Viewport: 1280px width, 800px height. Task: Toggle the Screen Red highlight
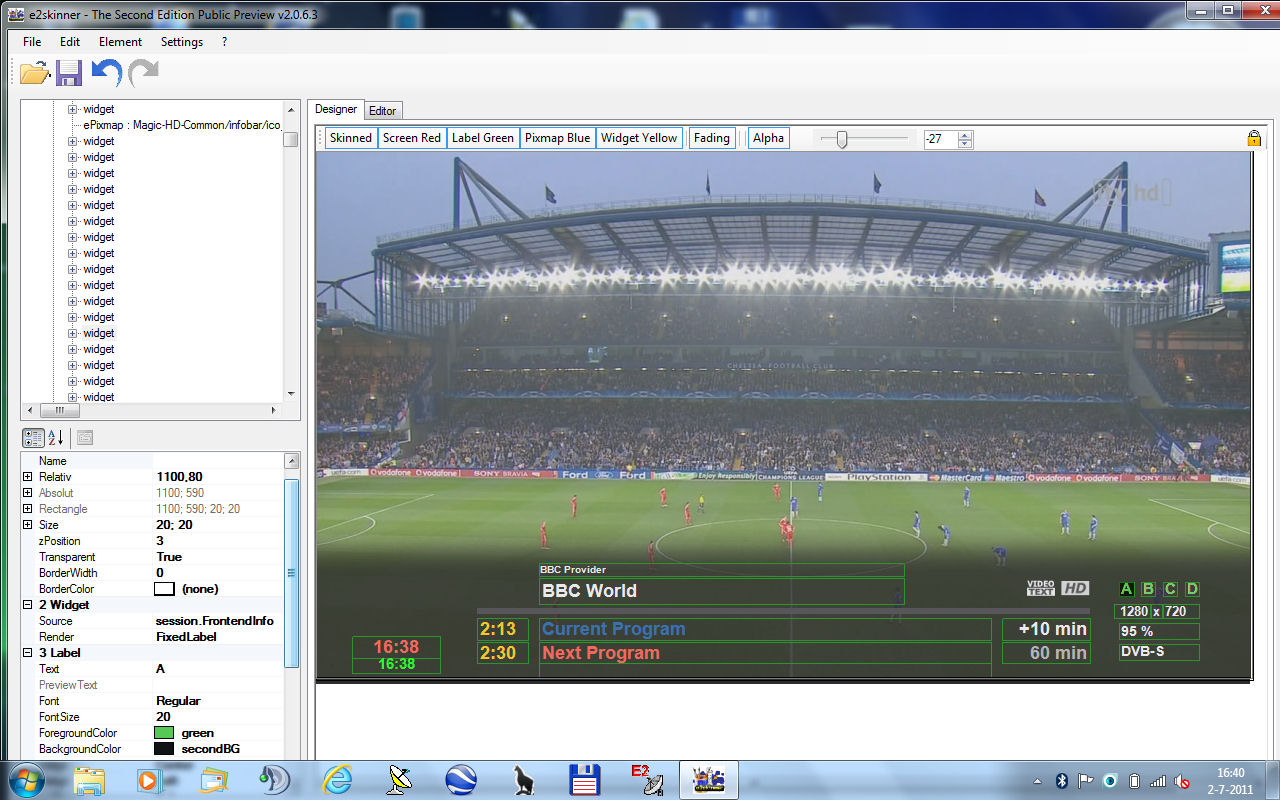[412, 138]
